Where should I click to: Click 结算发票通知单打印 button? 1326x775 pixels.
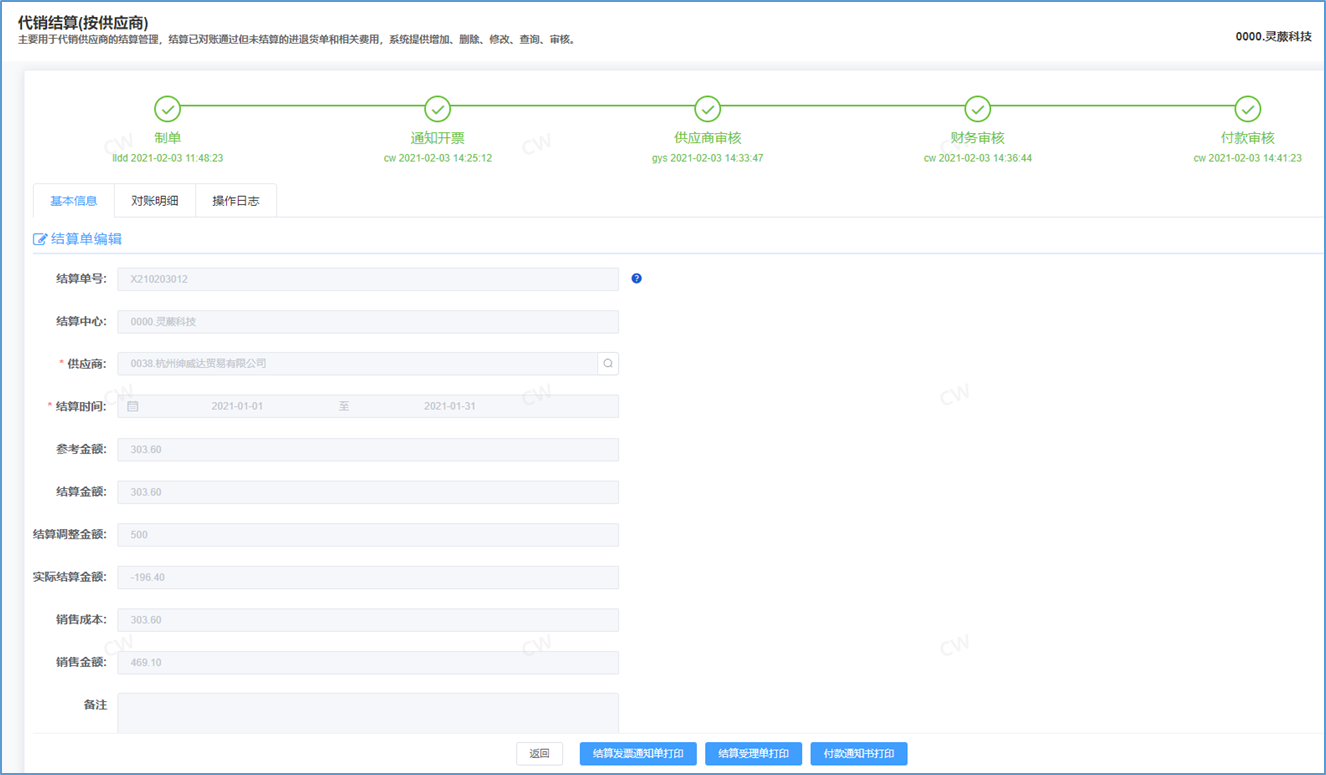[638, 754]
